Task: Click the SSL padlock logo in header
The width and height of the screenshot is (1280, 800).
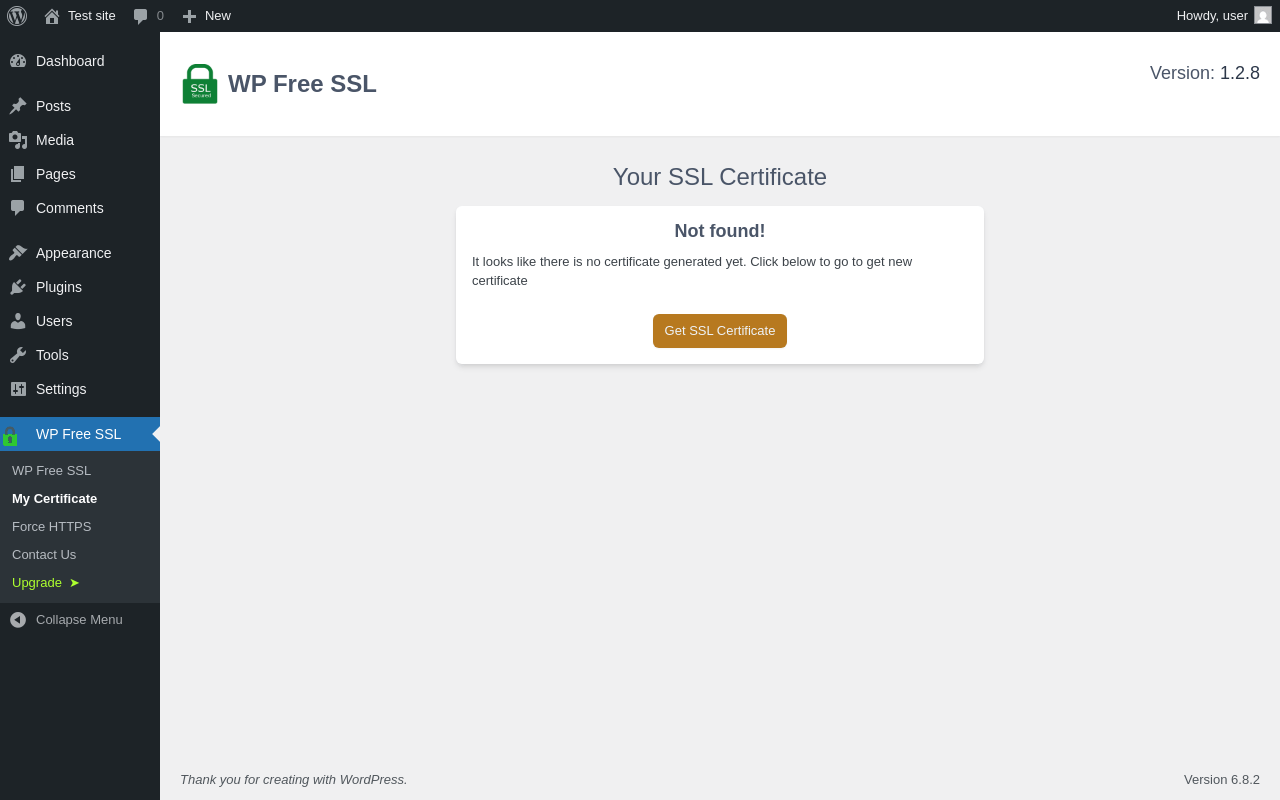Action: (200, 84)
